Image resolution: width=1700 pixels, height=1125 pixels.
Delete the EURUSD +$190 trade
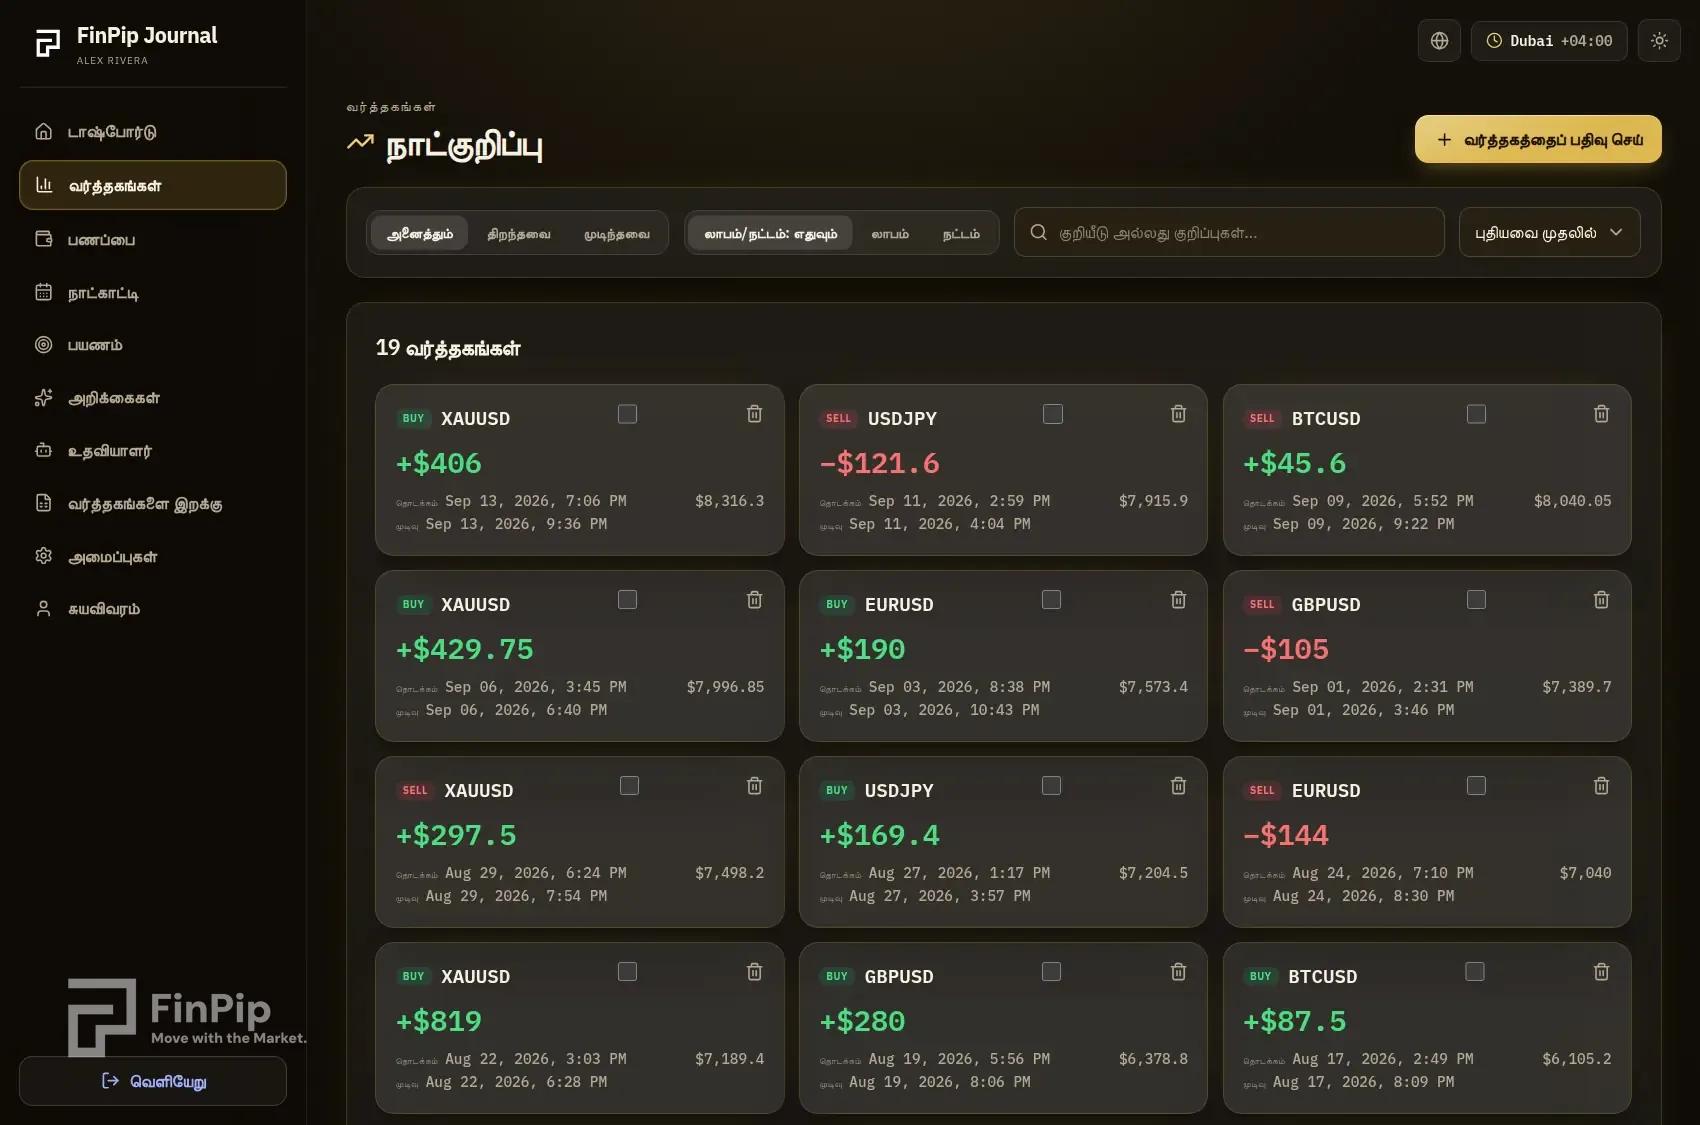coord(1178,600)
